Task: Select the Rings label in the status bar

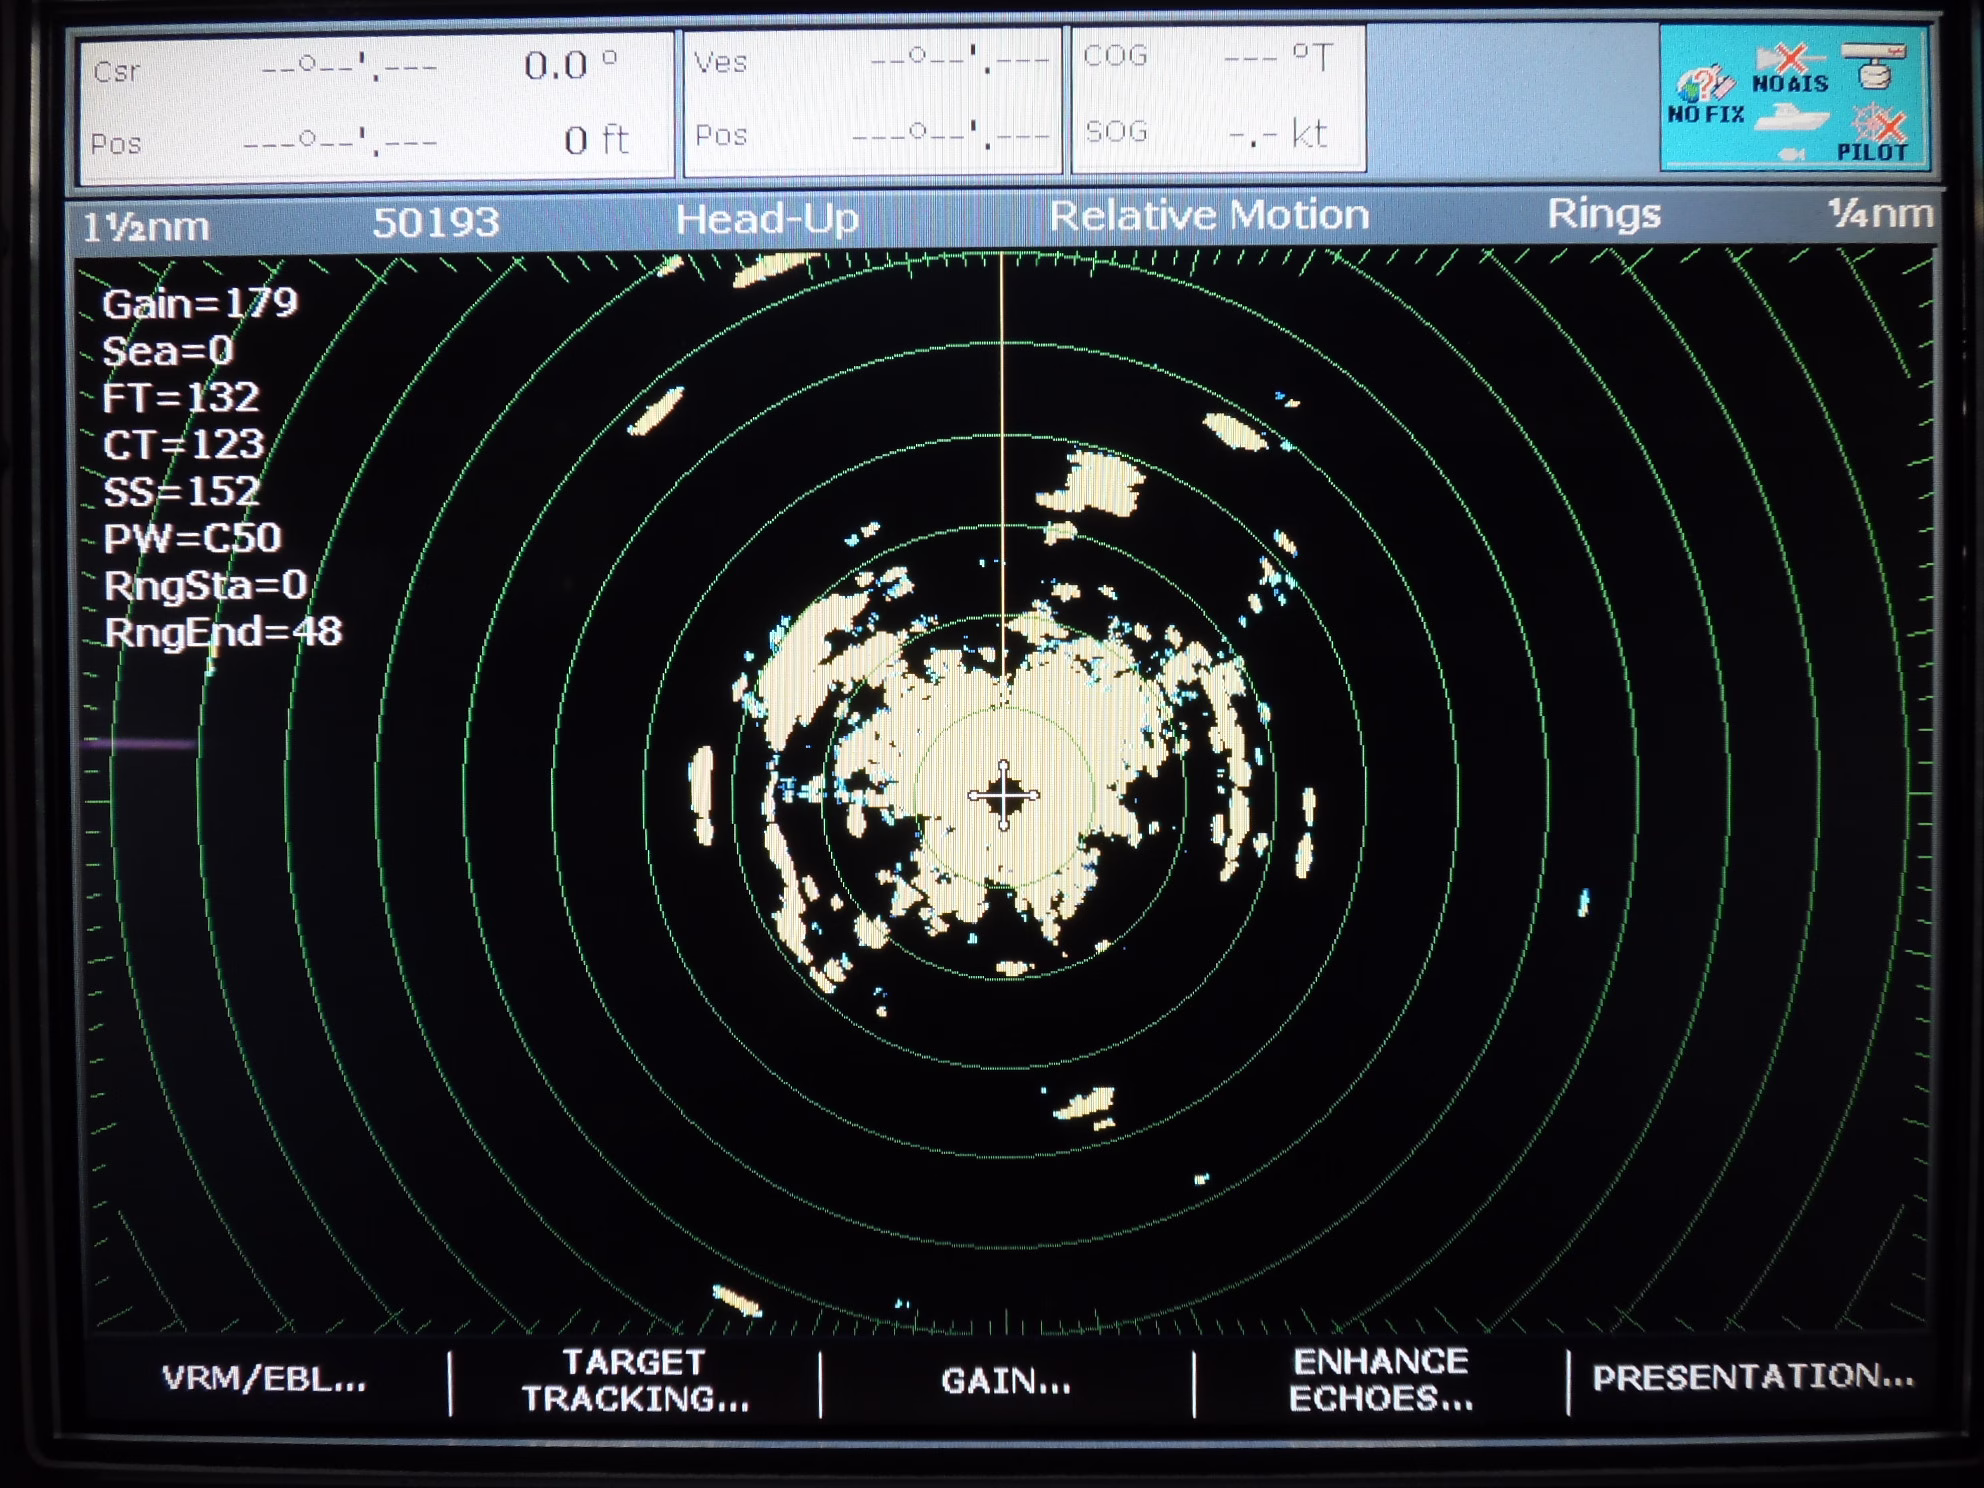Action: tap(1604, 213)
